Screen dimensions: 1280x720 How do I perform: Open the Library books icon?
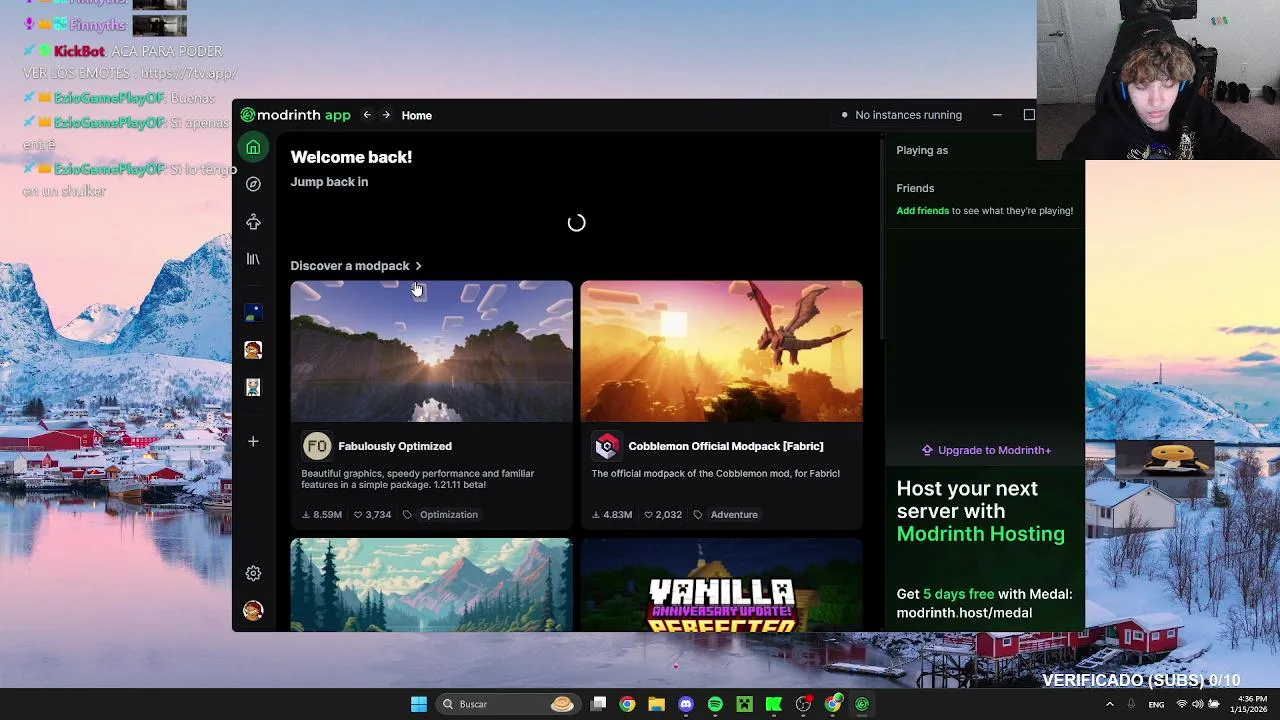(253, 259)
